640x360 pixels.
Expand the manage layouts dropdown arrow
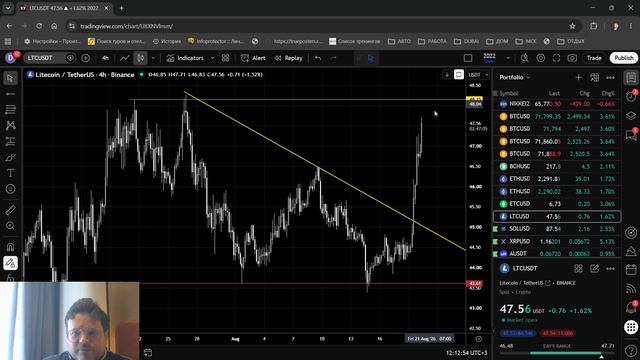click(x=508, y=58)
